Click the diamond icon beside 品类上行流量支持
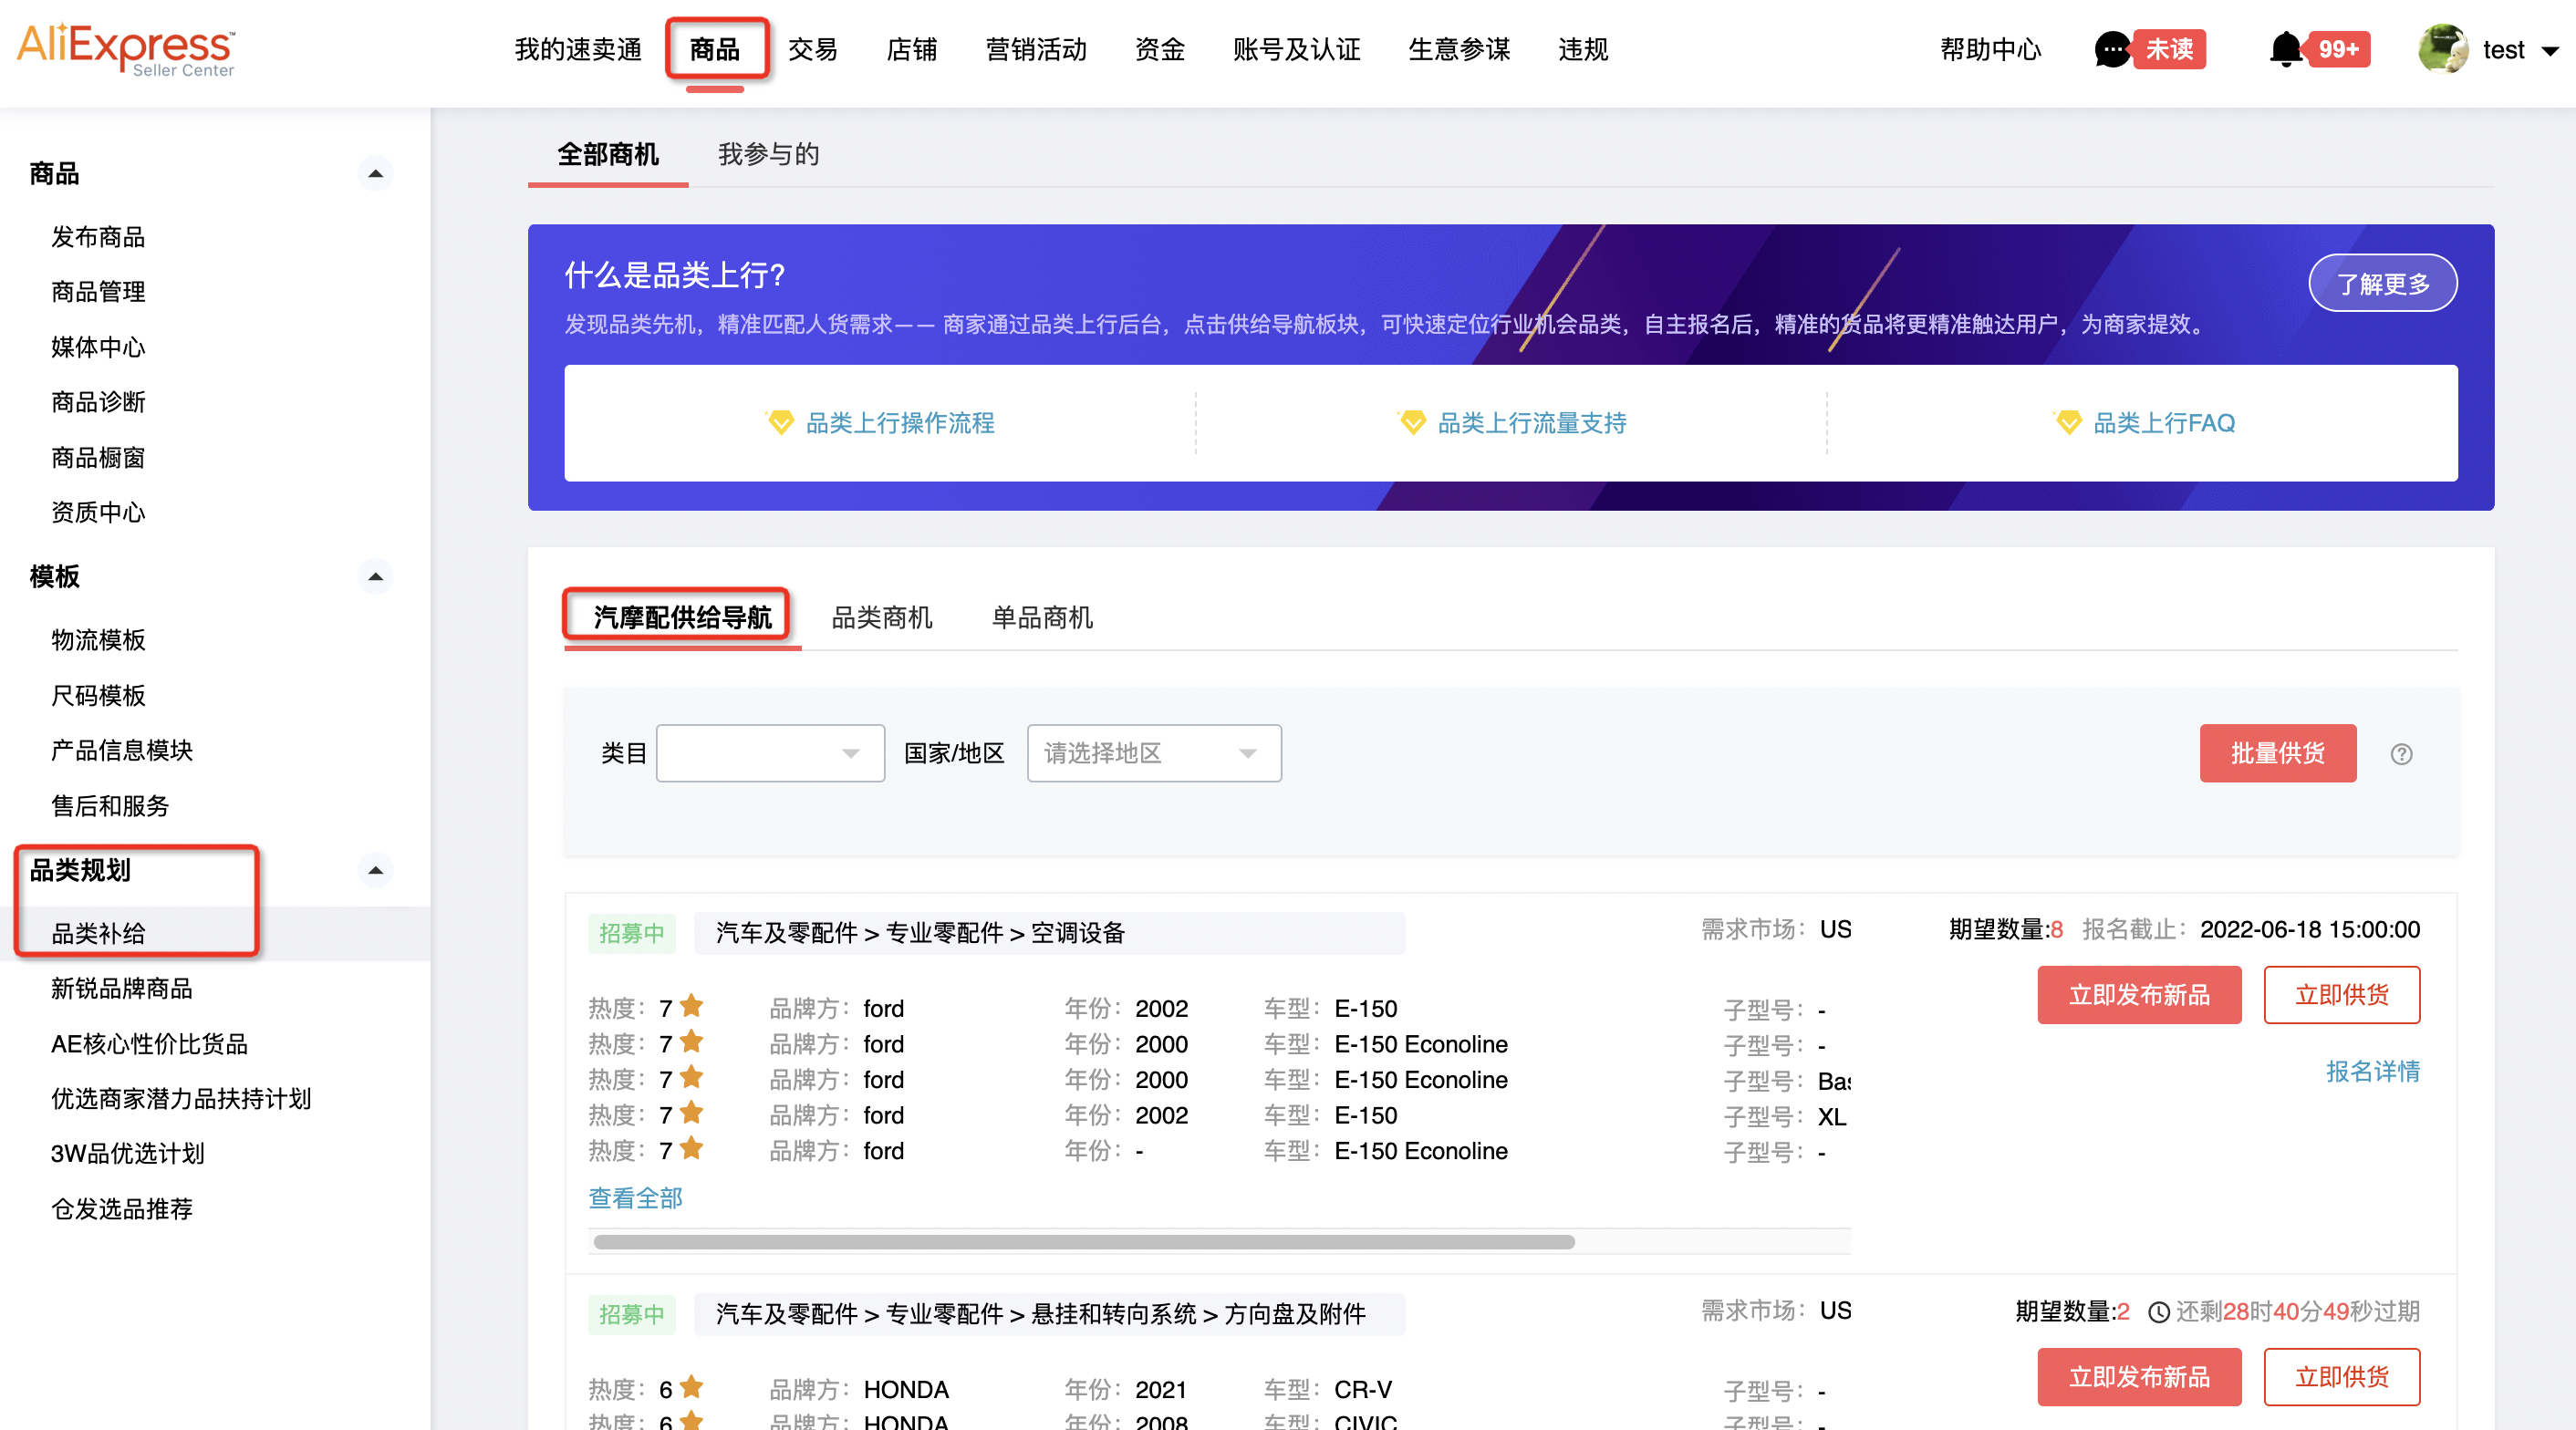Screen dimensions: 2576x1430 (x=1411, y=422)
